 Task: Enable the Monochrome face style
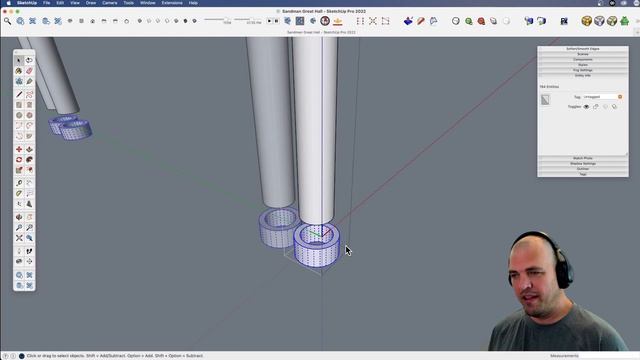pos(194,21)
